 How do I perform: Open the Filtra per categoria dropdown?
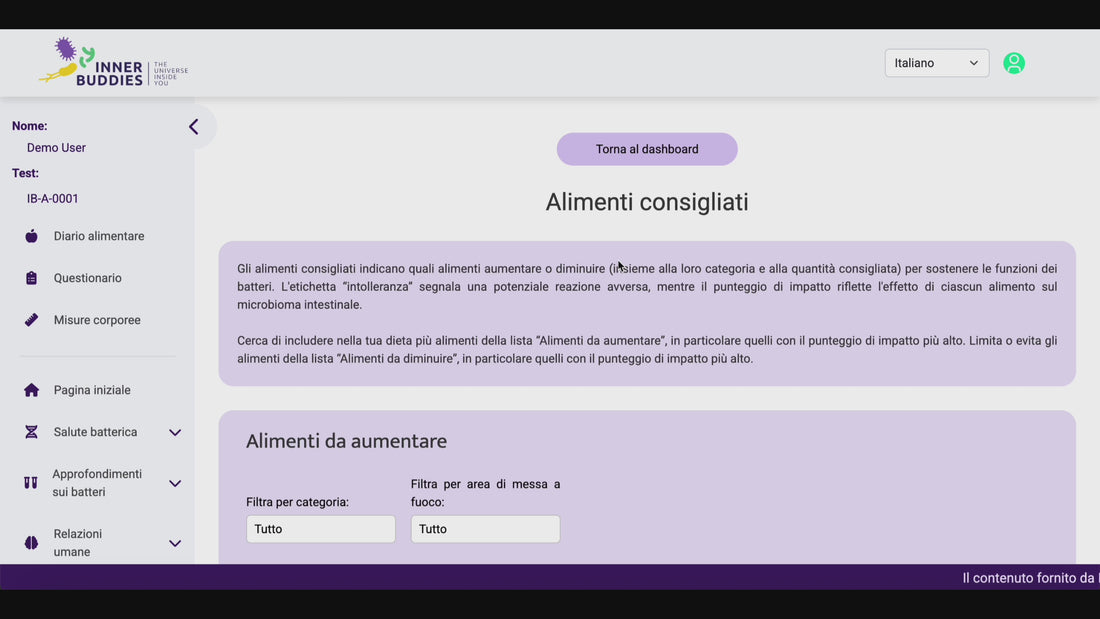click(x=320, y=529)
